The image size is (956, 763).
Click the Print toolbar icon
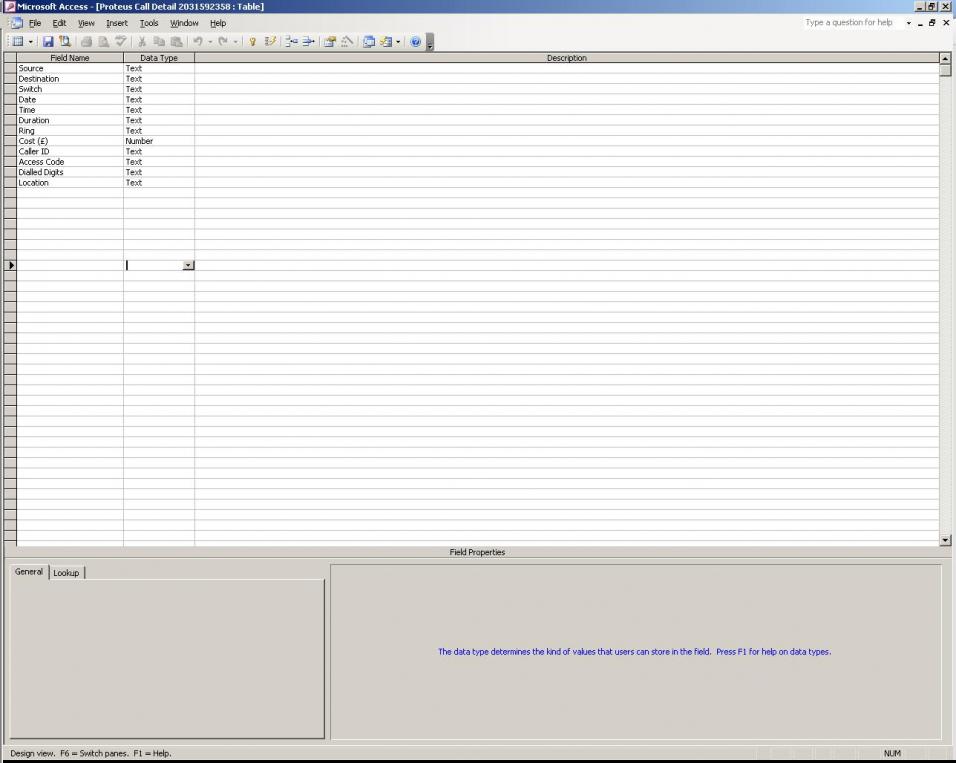pos(87,41)
